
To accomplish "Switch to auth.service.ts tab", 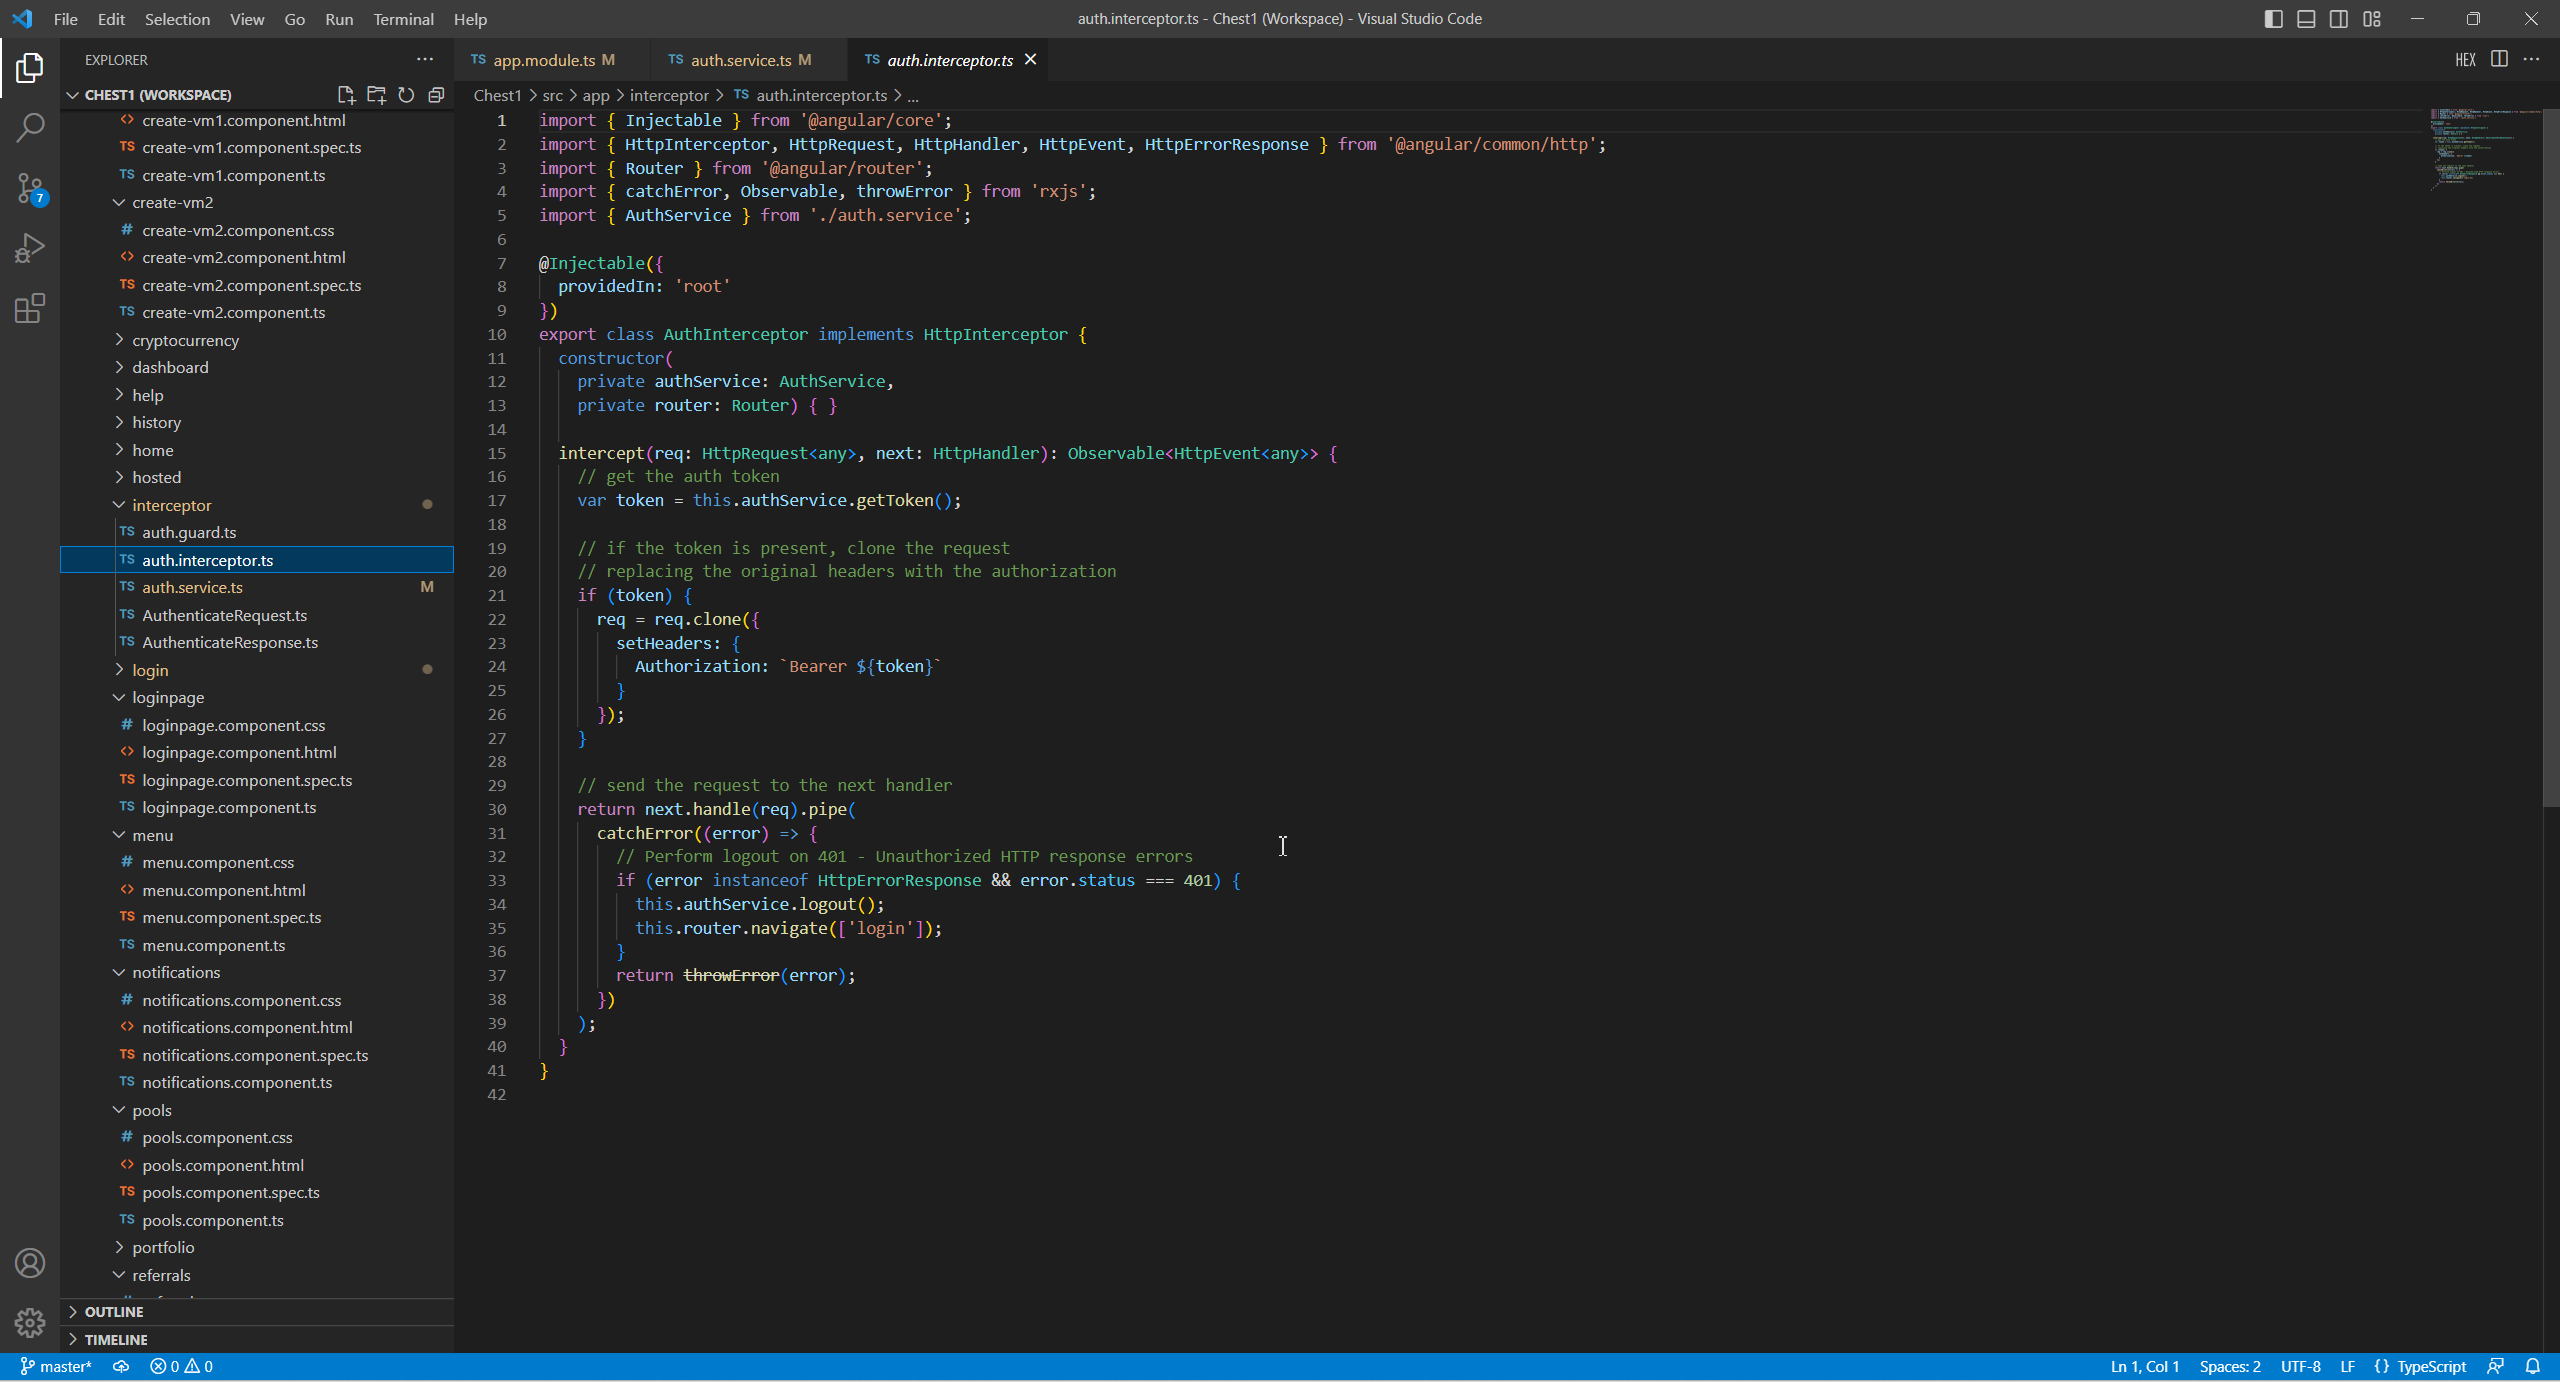I will point(740,60).
